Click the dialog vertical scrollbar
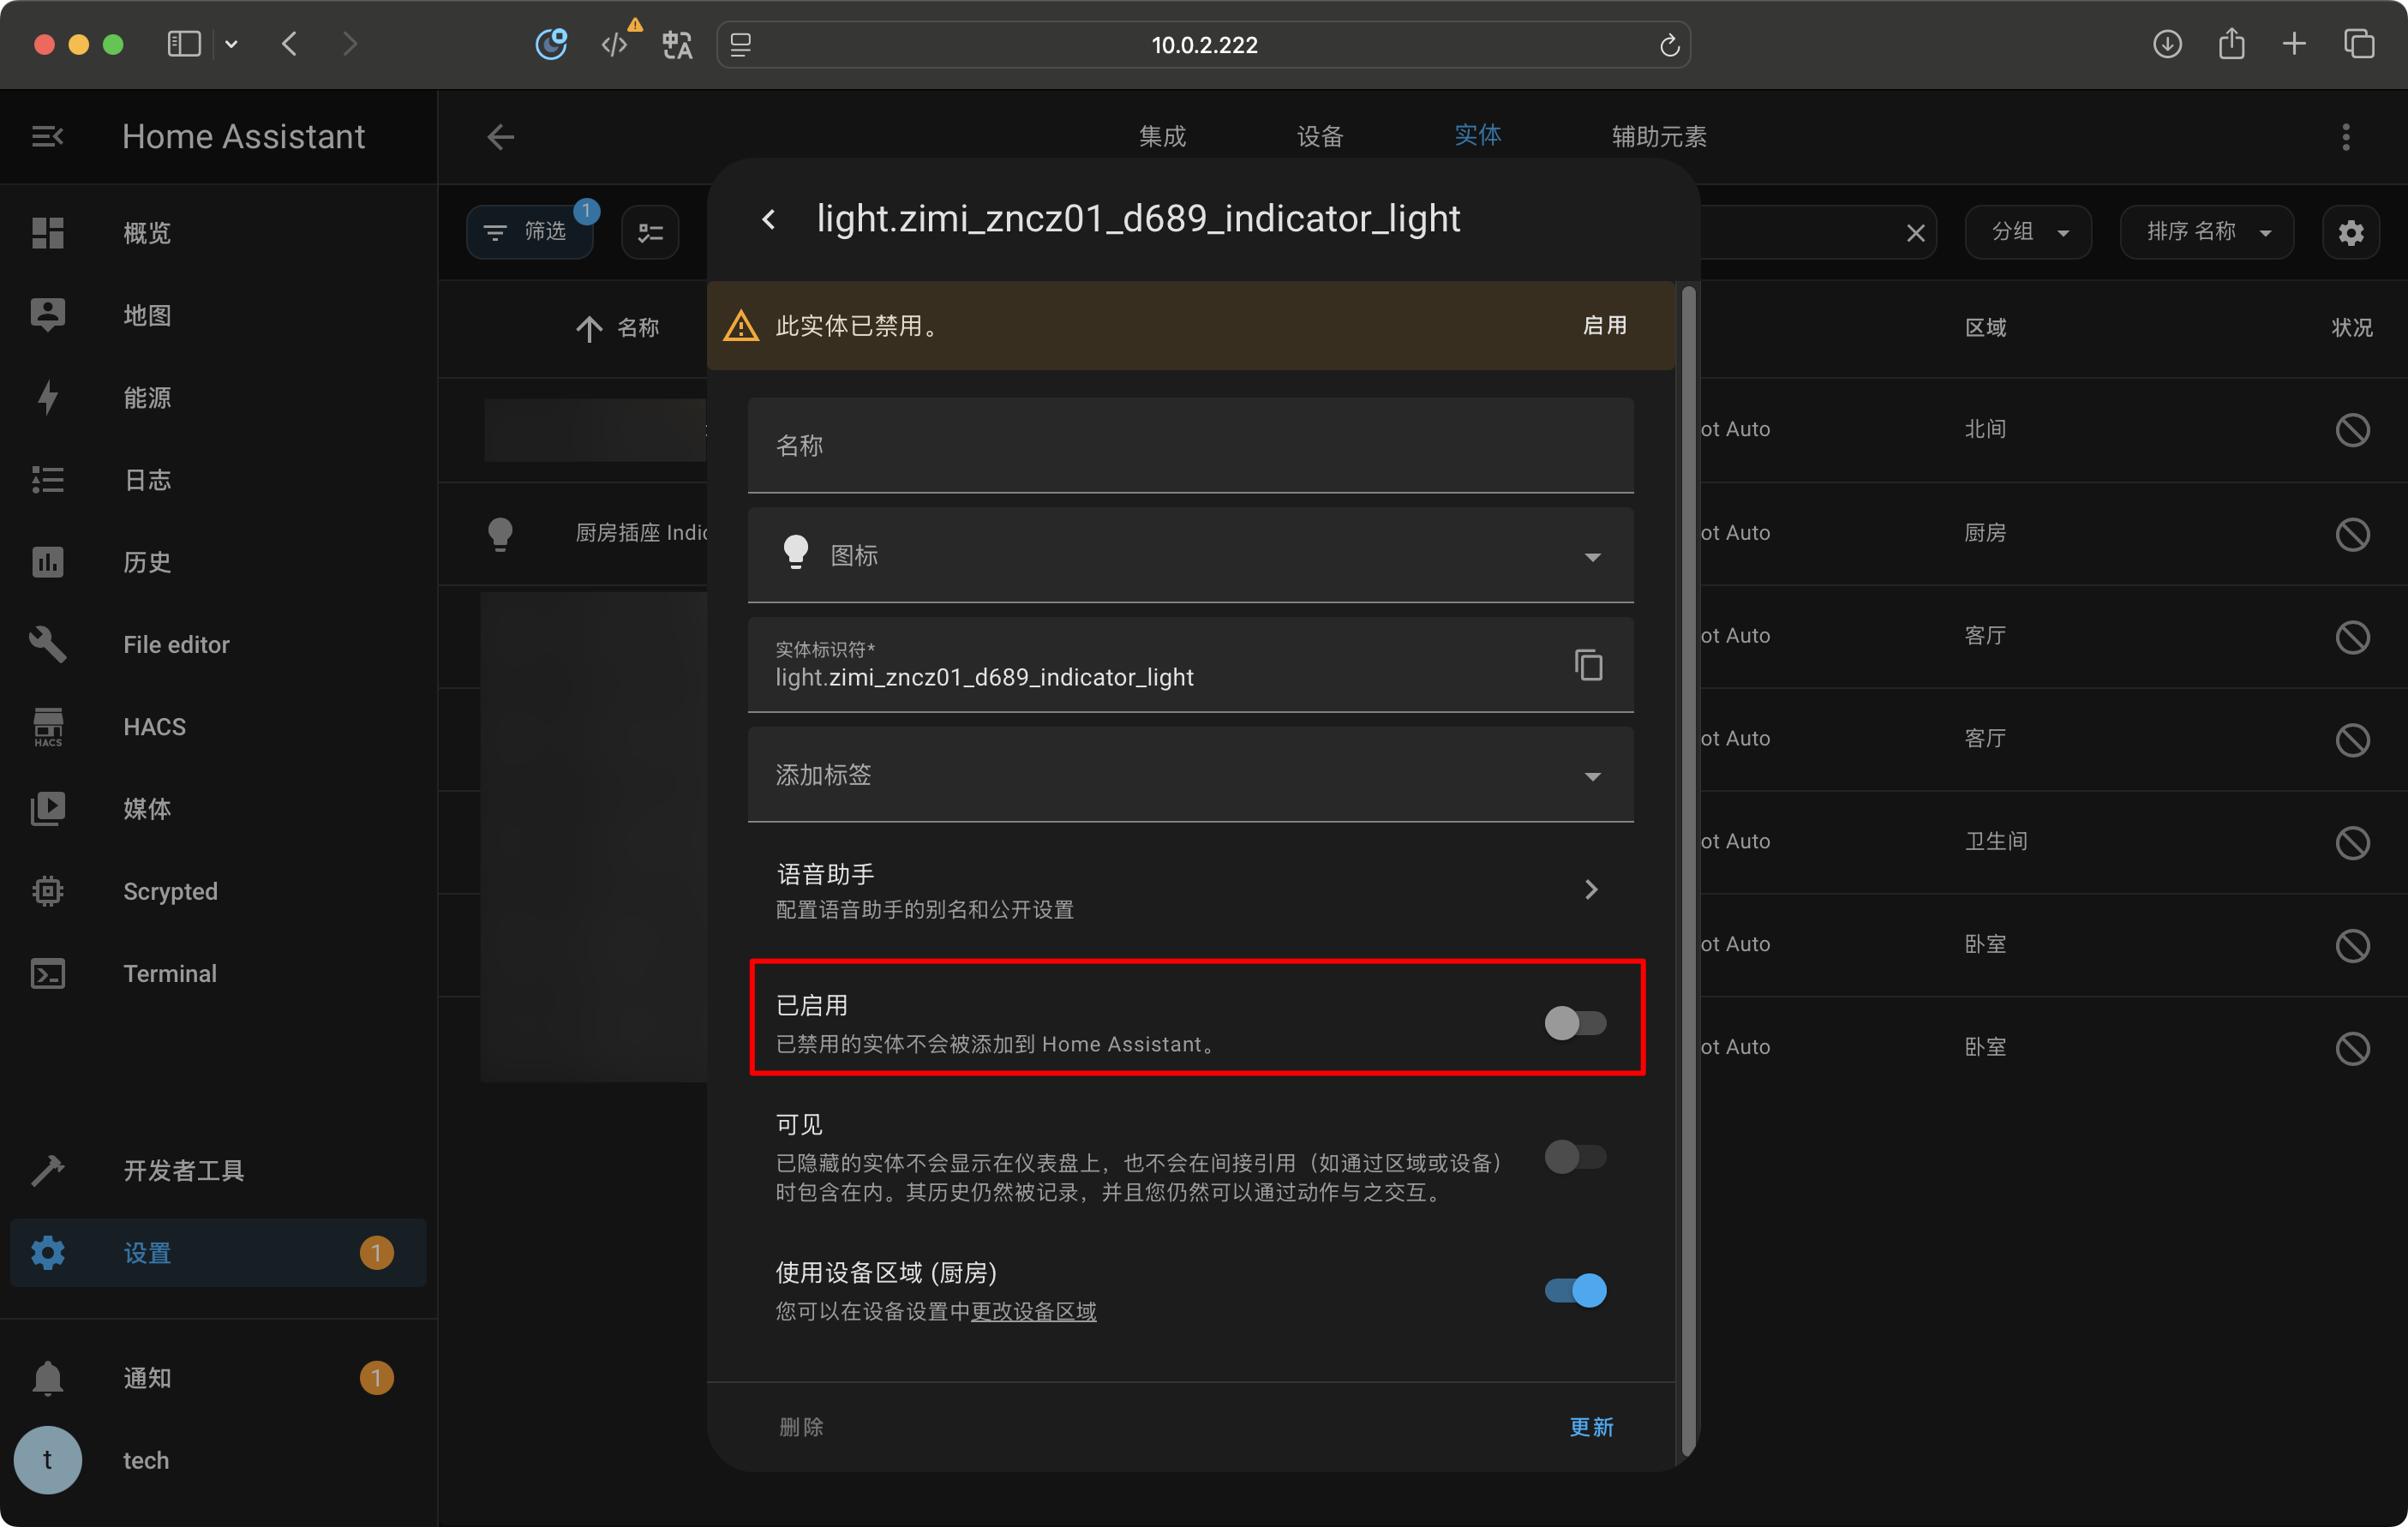The width and height of the screenshot is (2408, 1527). pos(1688,870)
